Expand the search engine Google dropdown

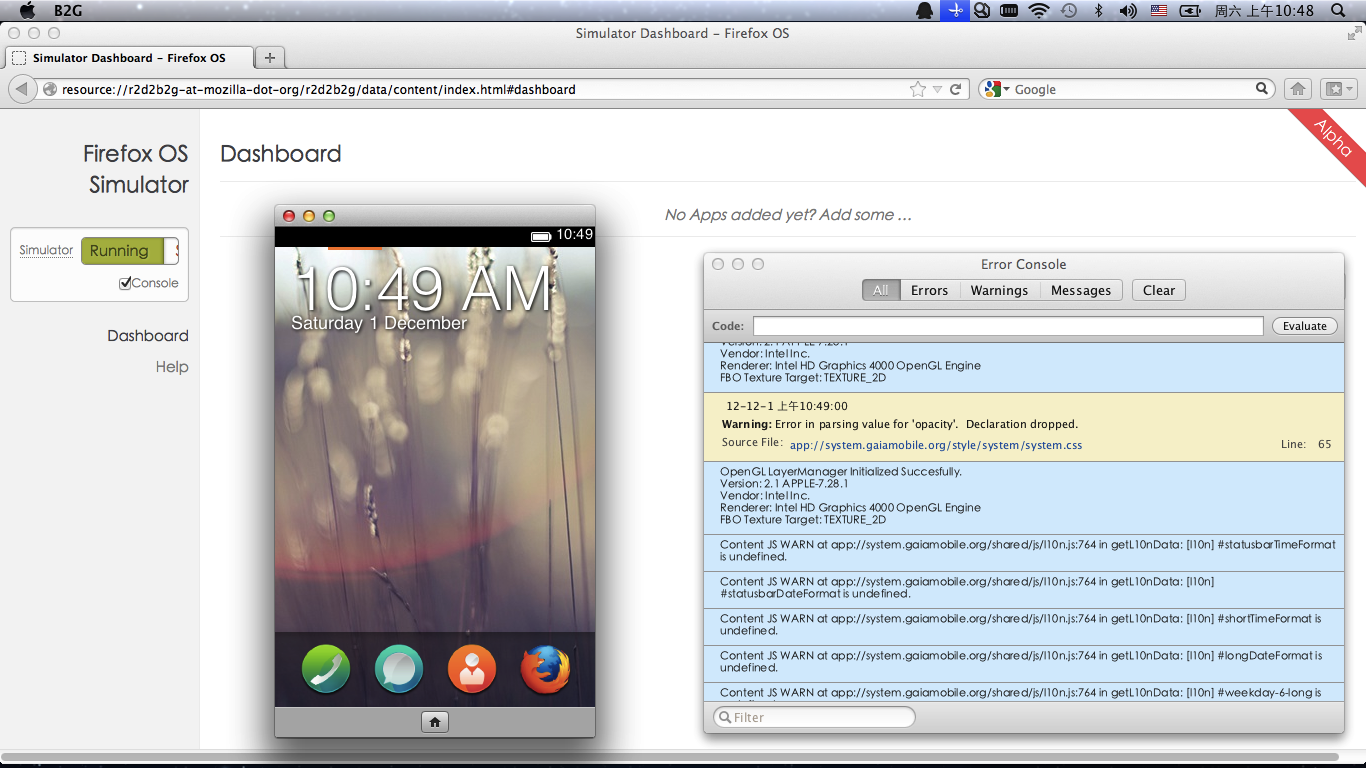(997, 89)
